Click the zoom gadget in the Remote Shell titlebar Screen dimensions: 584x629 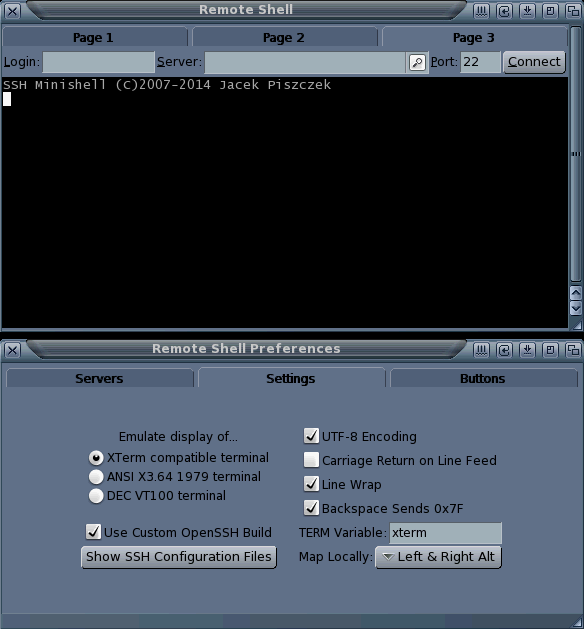pyautogui.click(x=550, y=11)
